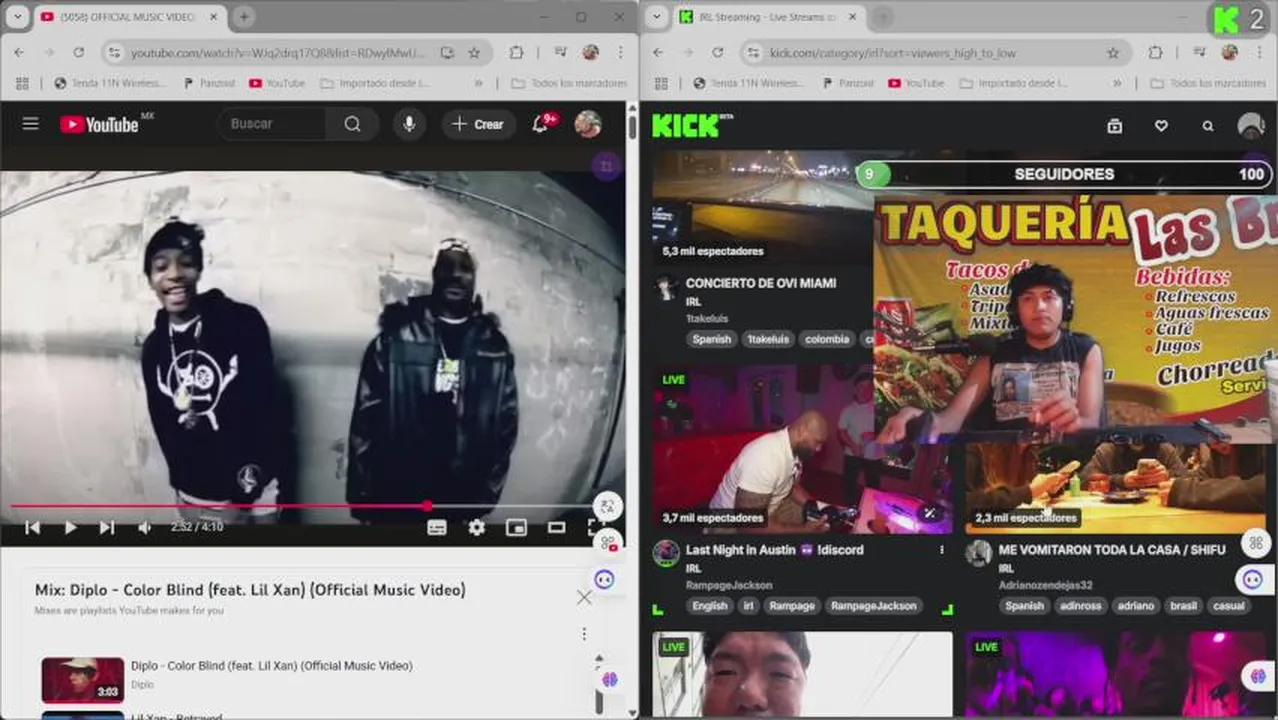Click YouTube magnifier search button

click(353, 124)
